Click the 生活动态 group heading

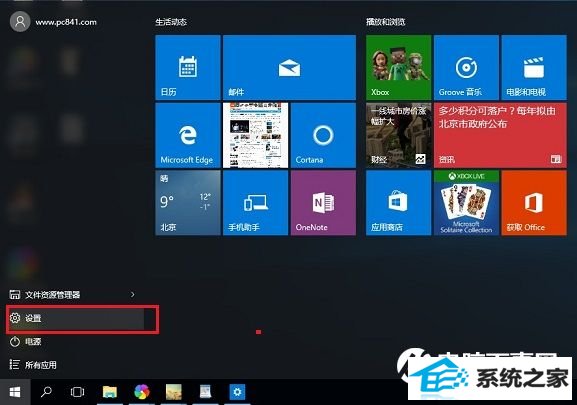click(171, 22)
